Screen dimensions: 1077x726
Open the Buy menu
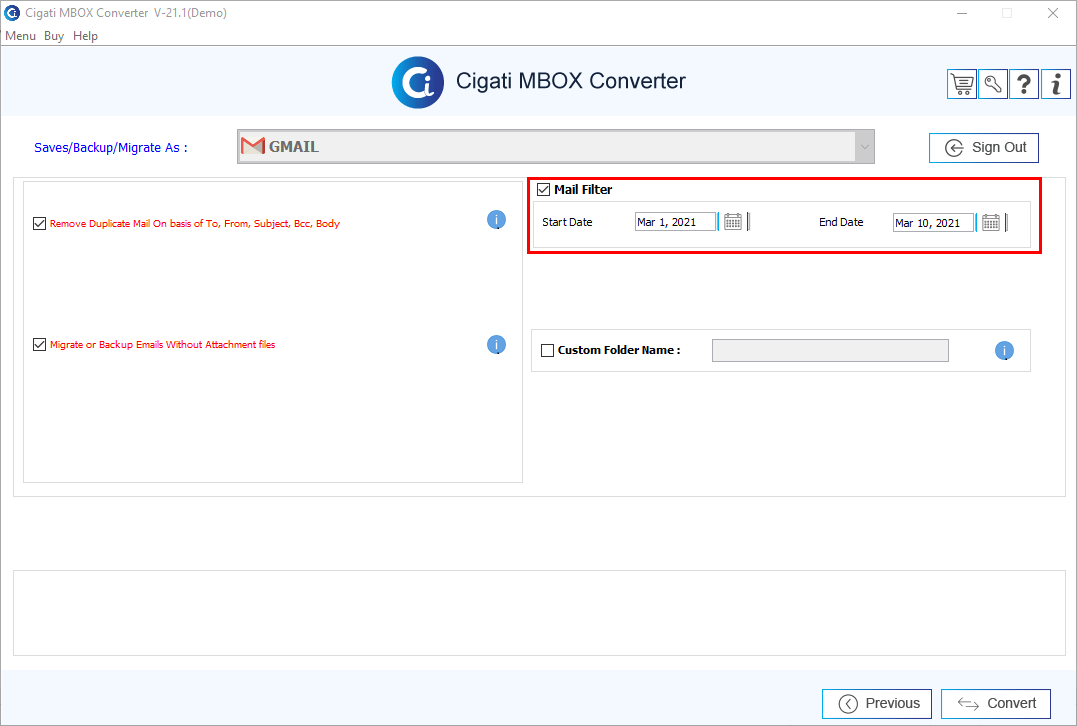coord(54,36)
